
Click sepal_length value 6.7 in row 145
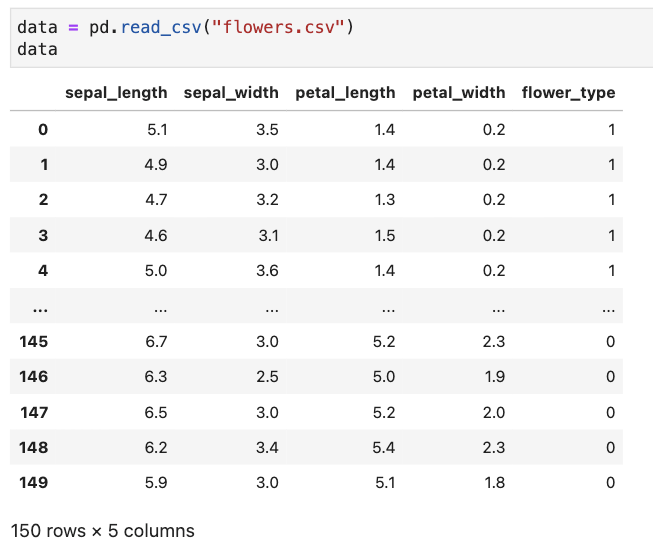157,342
